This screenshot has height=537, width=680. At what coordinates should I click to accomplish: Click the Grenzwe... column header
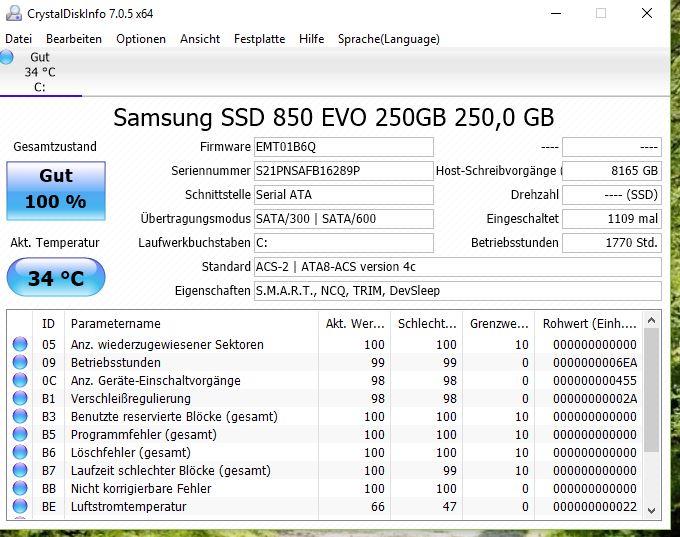(x=498, y=324)
